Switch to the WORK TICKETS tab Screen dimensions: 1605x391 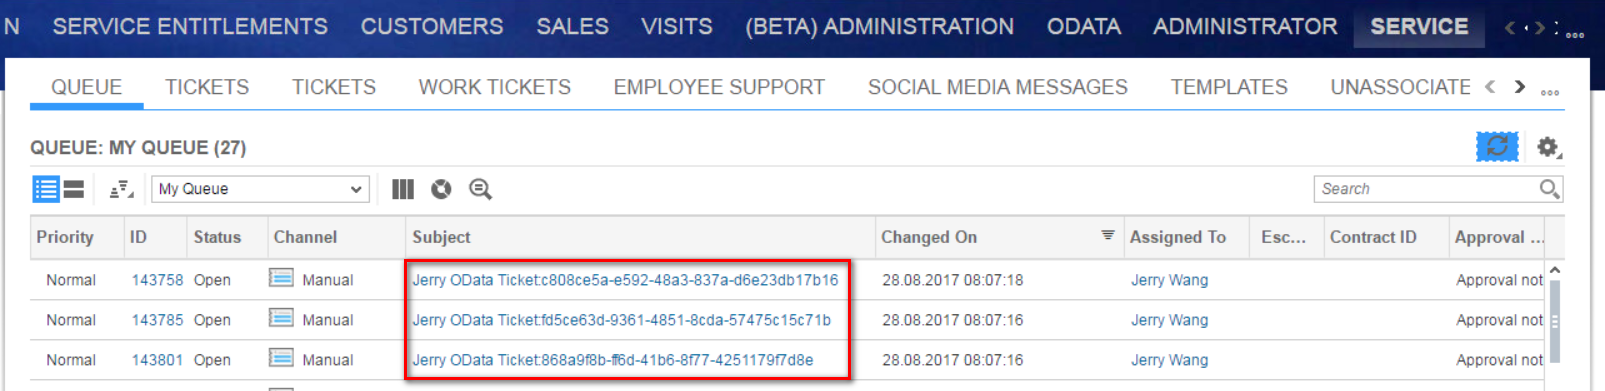[495, 87]
